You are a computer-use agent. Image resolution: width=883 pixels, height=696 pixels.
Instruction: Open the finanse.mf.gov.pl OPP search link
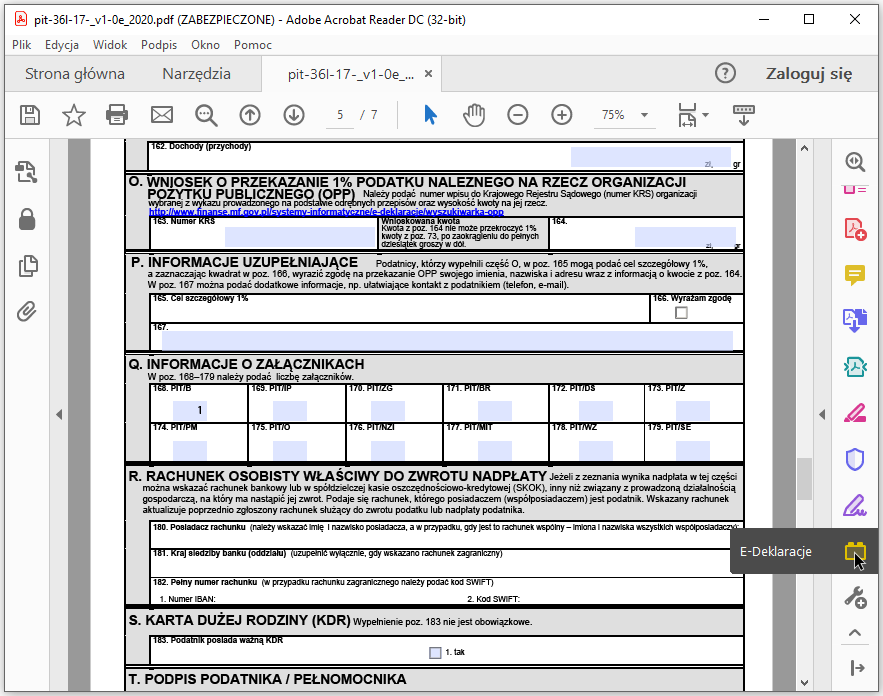coord(326,212)
